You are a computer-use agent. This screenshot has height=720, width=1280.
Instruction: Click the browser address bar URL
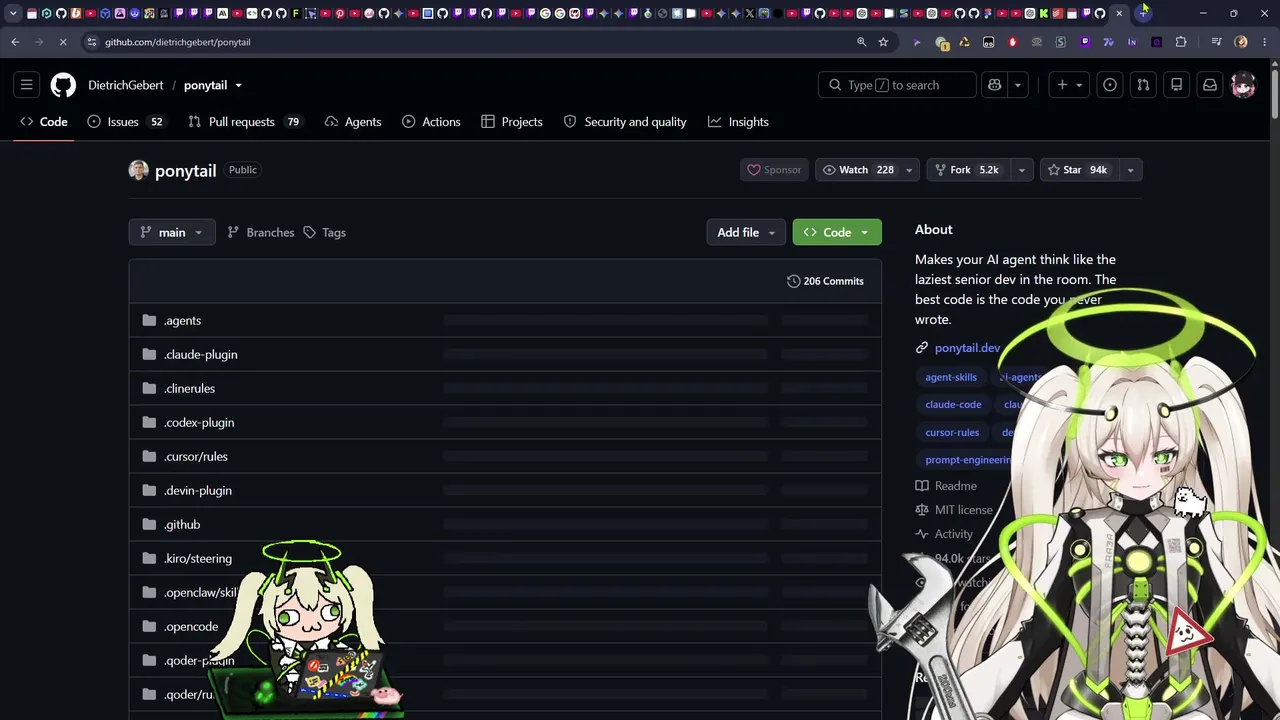(x=178, y=42)
